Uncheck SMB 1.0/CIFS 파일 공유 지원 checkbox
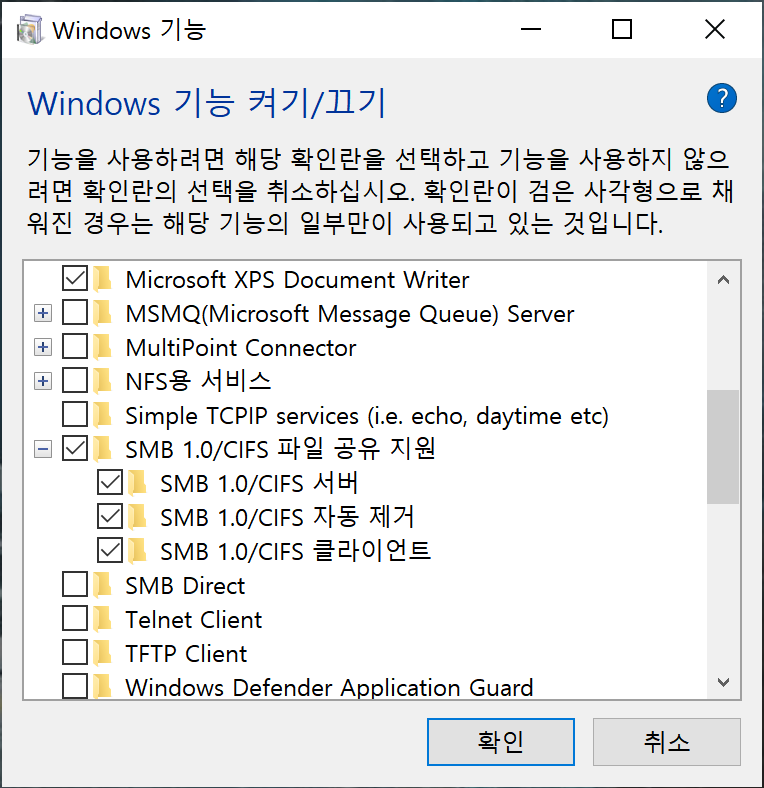Image resolution: width=764 pixels, height=788 pixels. click(75, 448)
